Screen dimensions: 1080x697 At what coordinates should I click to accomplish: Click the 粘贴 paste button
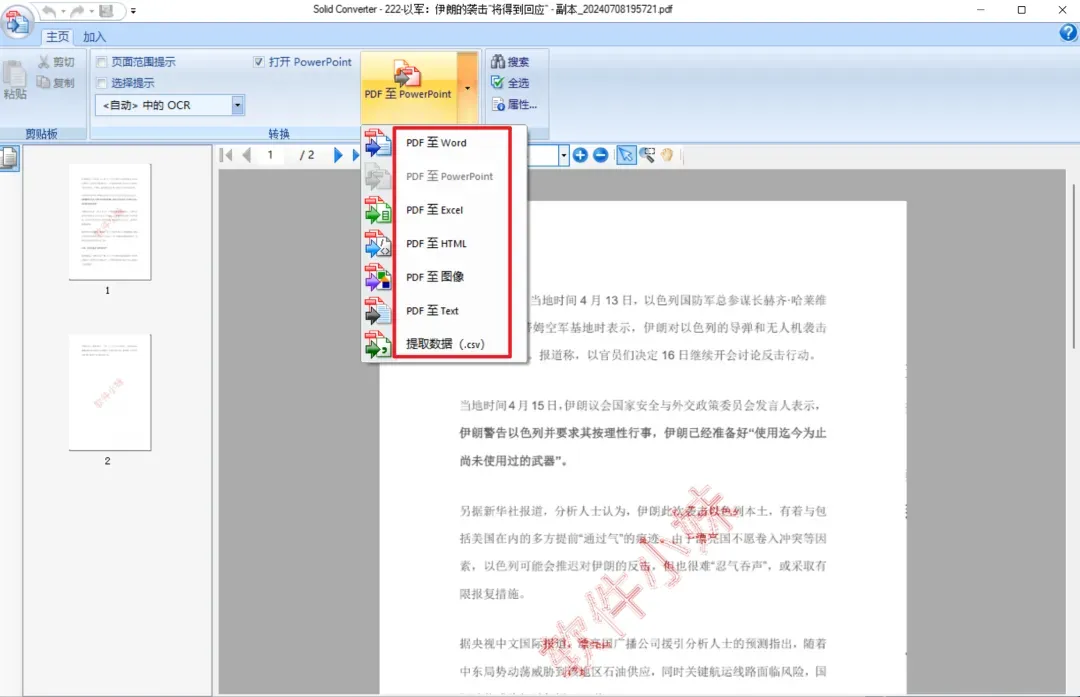[x=14, y=80]
